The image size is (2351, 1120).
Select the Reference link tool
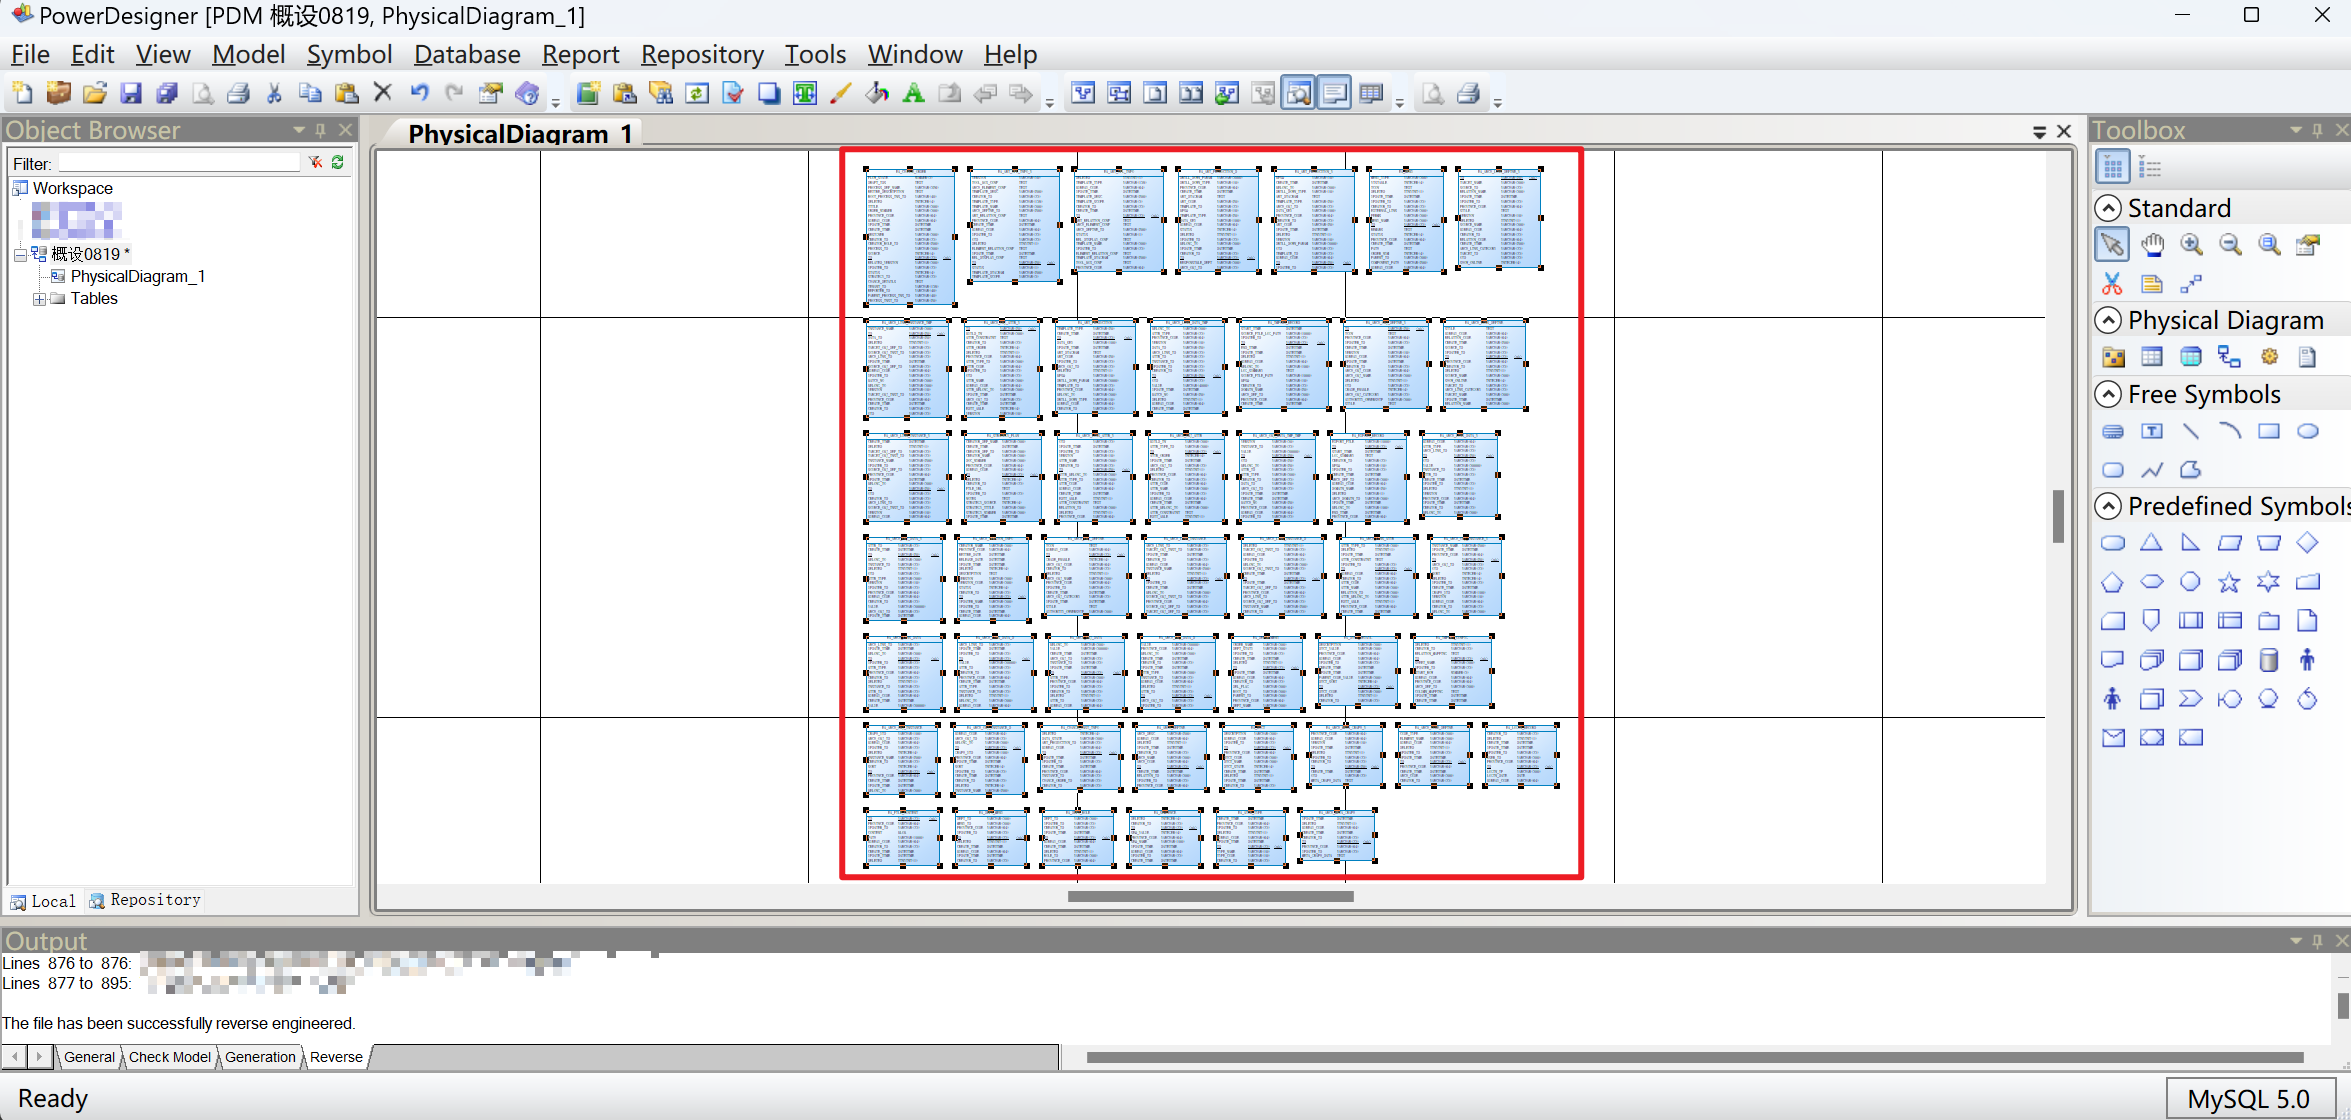point(2229,357)
